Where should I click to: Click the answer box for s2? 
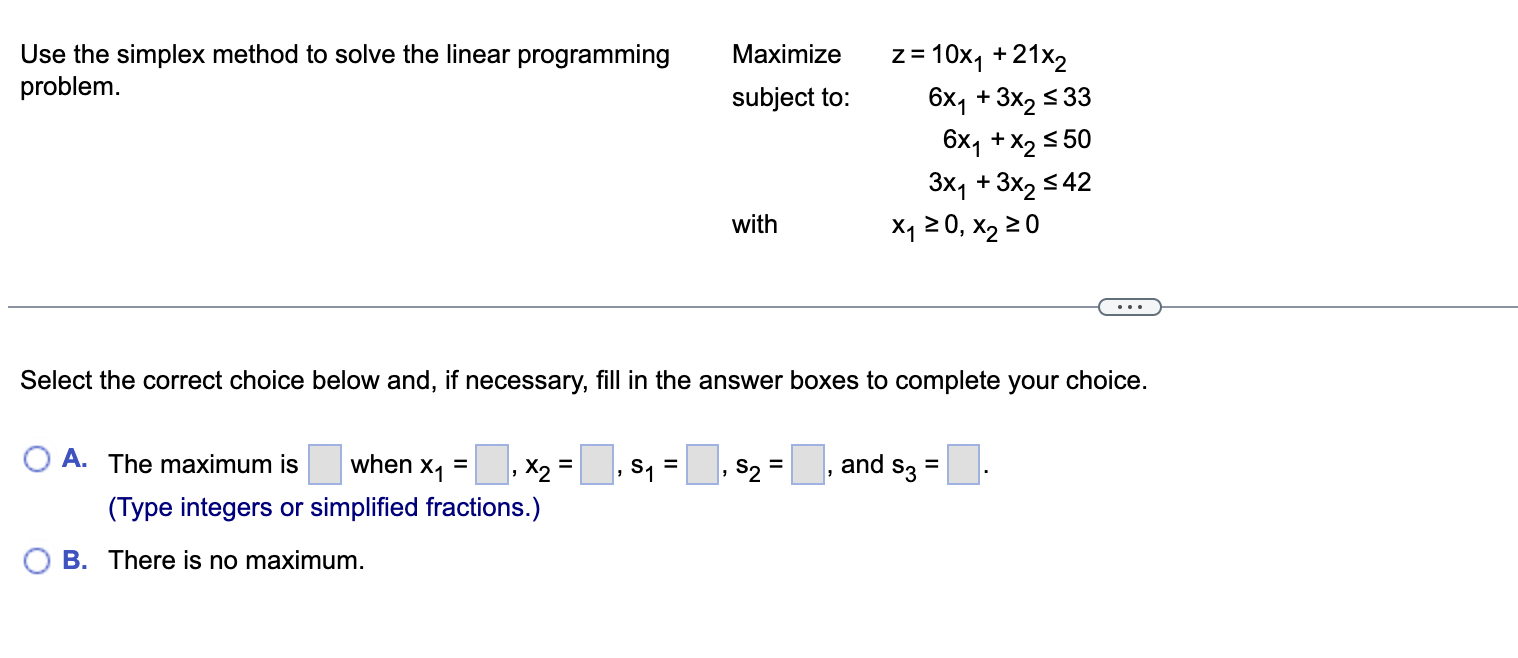[806, 463]
